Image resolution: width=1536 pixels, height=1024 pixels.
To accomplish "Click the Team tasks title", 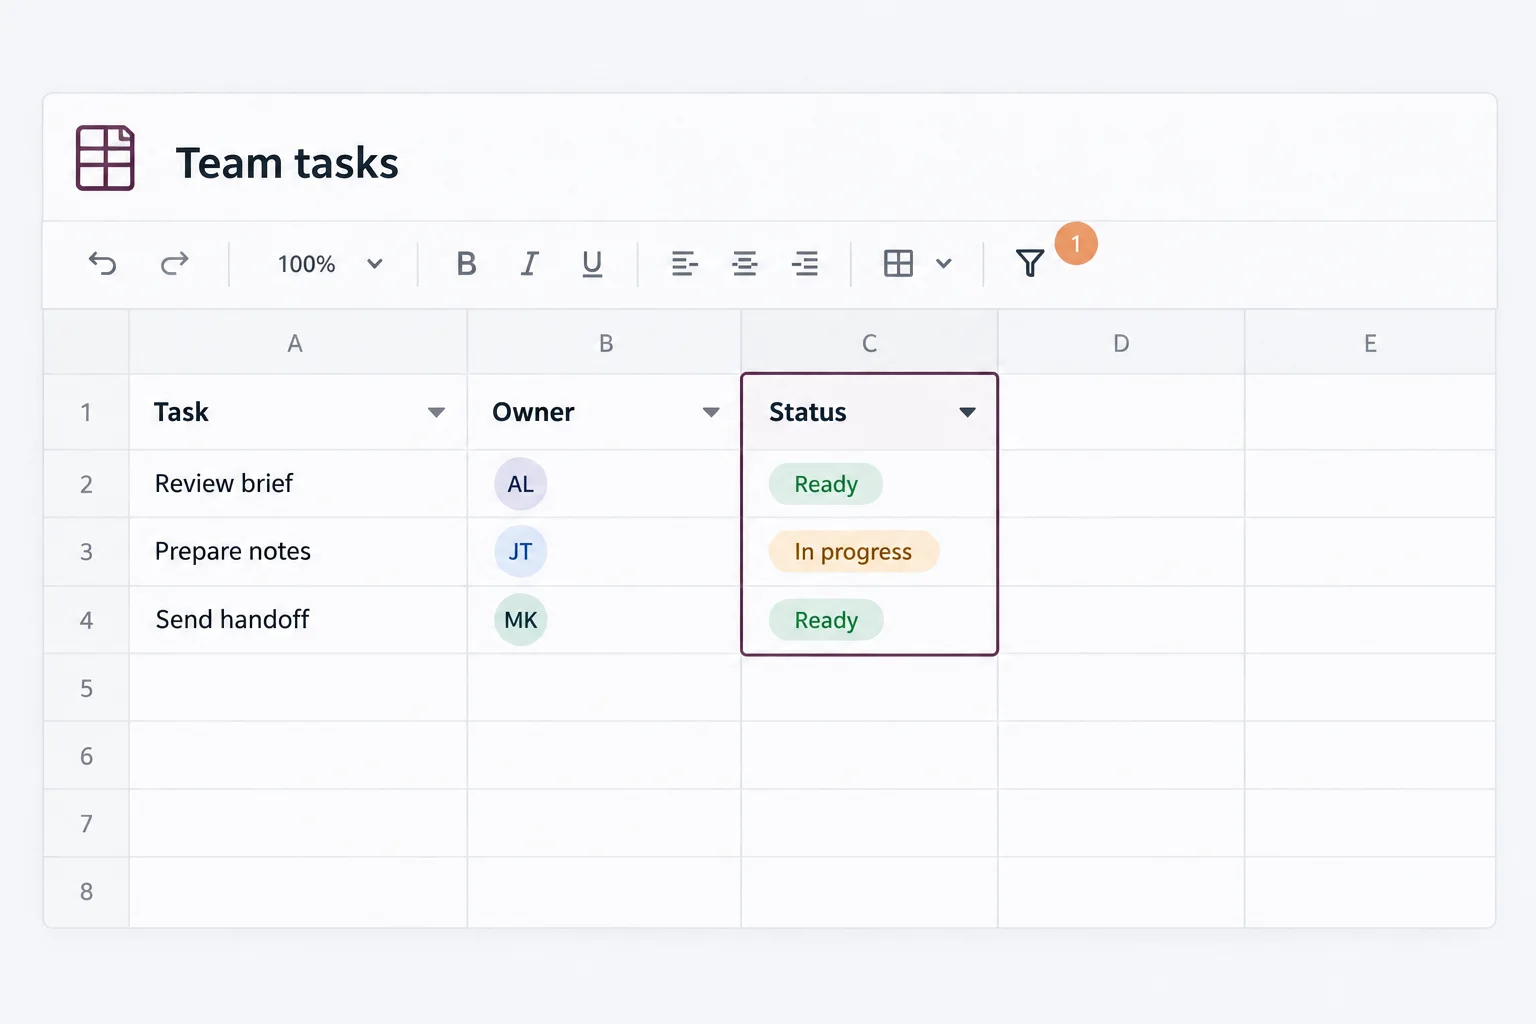I will click(287, 163).
